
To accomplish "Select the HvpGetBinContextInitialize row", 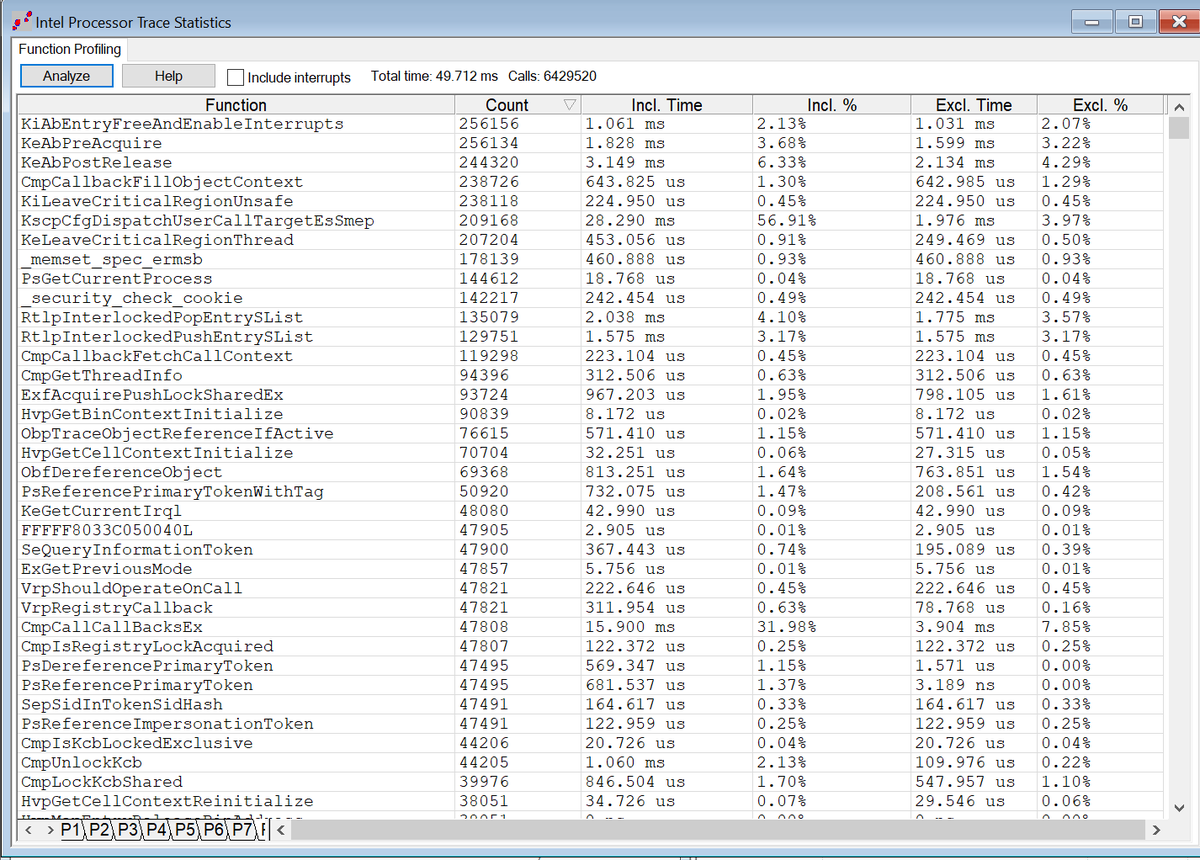I will [592, 414].
